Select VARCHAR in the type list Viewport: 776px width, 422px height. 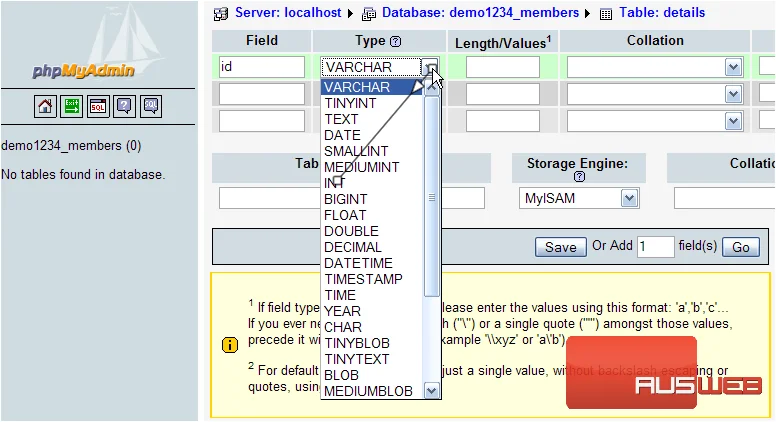point(372,87)
